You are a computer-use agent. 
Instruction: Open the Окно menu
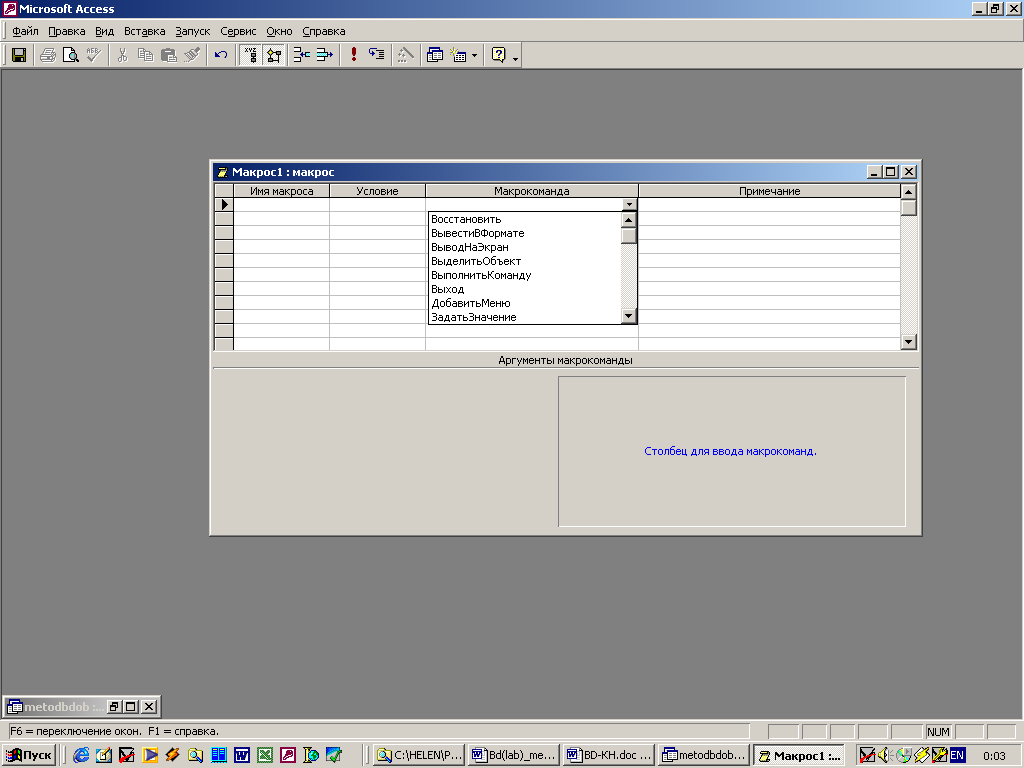tap(280, 31)
